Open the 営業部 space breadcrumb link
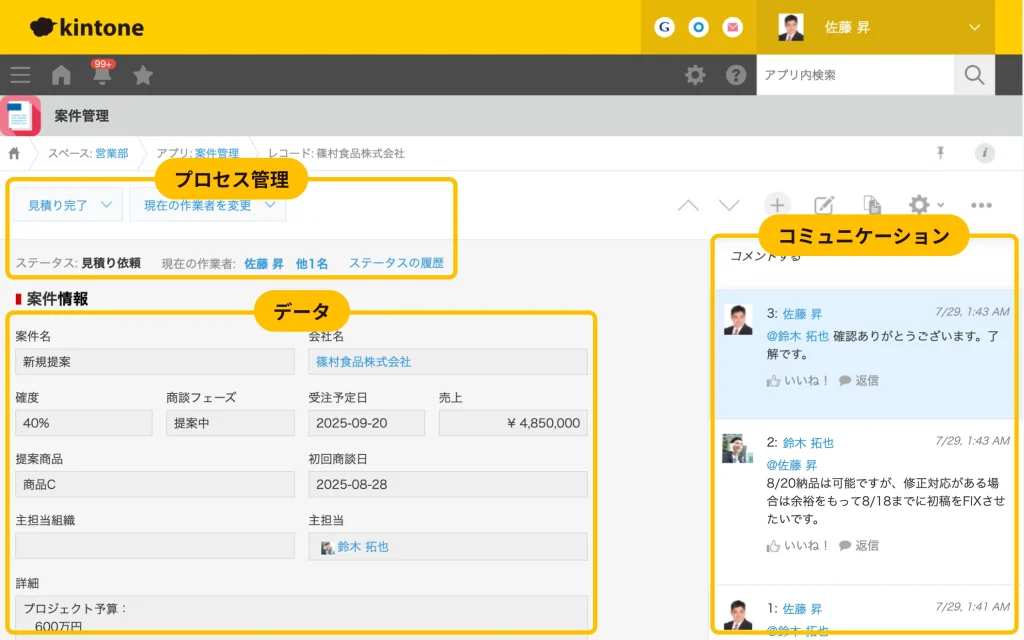This screenshot has width=1024, height=640. (x=111, y=154)
